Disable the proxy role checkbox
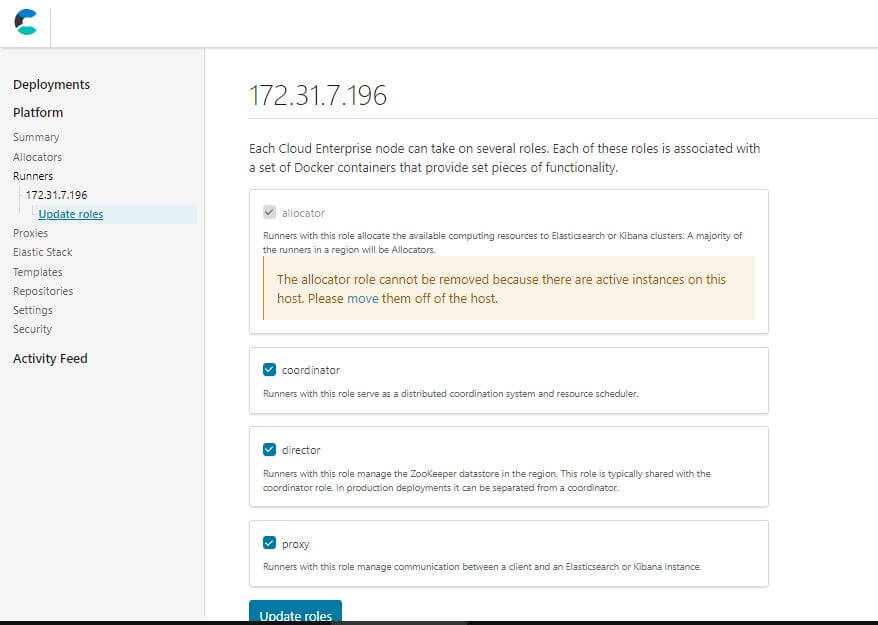 (x=269, y=544)
